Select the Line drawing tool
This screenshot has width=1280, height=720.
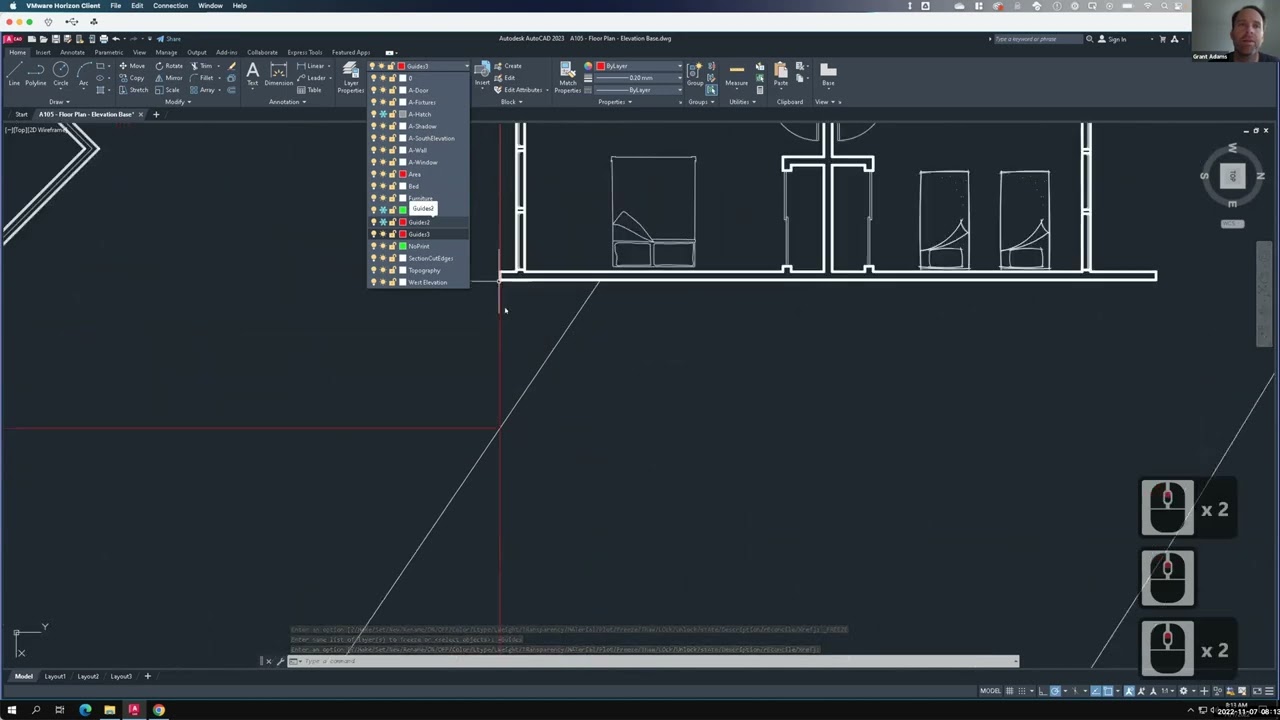pos(14,73)
